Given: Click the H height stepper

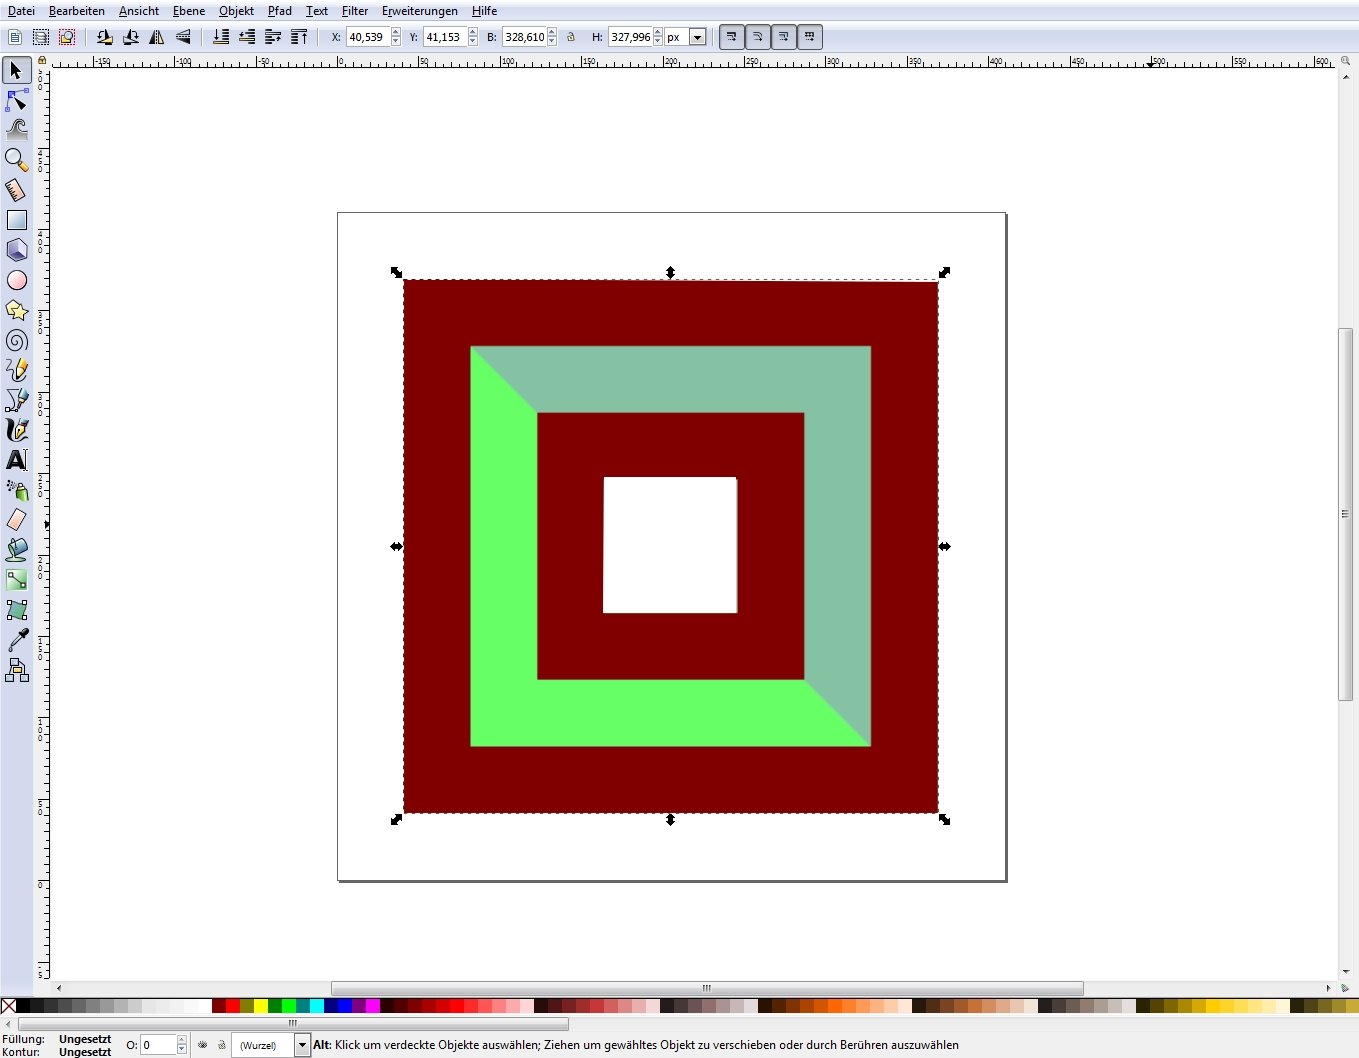Looking at the screenshot, I should (658, 37).
